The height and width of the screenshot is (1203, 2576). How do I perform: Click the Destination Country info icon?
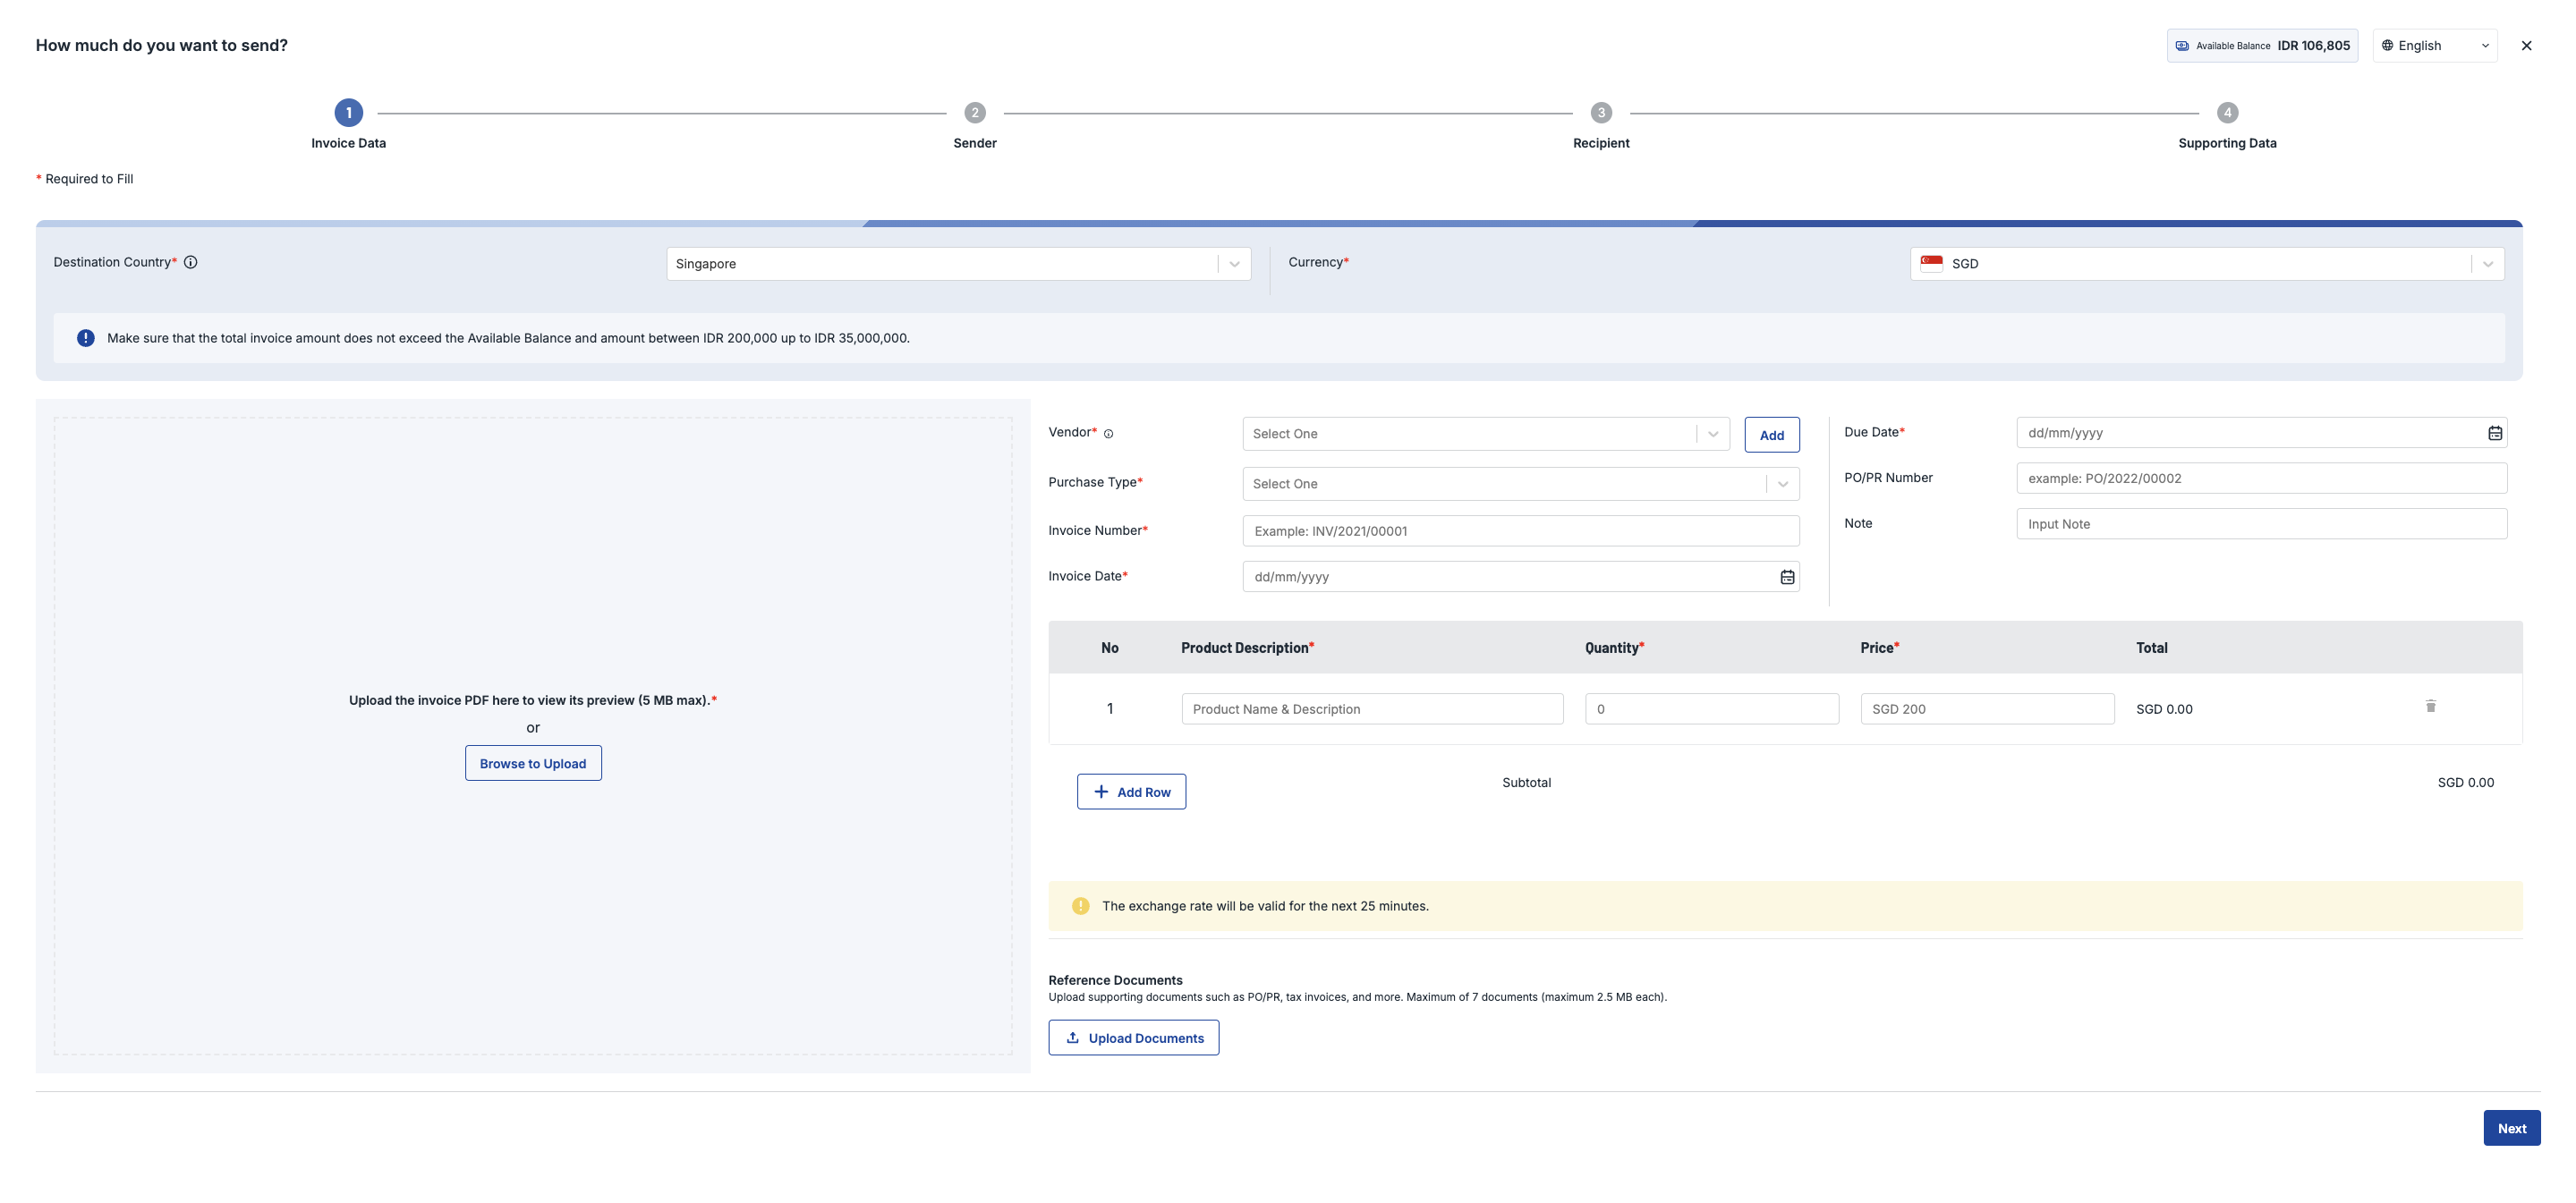tap(190, 262)
